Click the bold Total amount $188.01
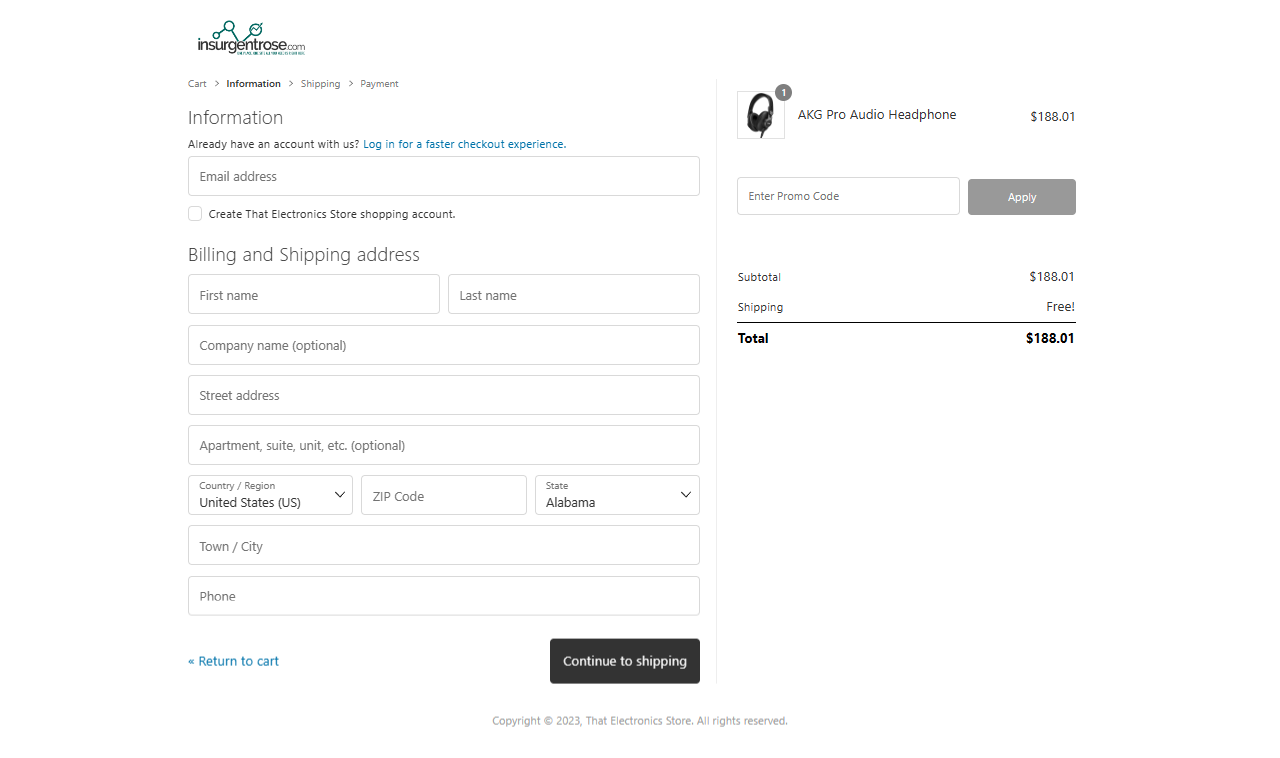The height and width of the screenshot is (758, 1280). click(1050, 338)
